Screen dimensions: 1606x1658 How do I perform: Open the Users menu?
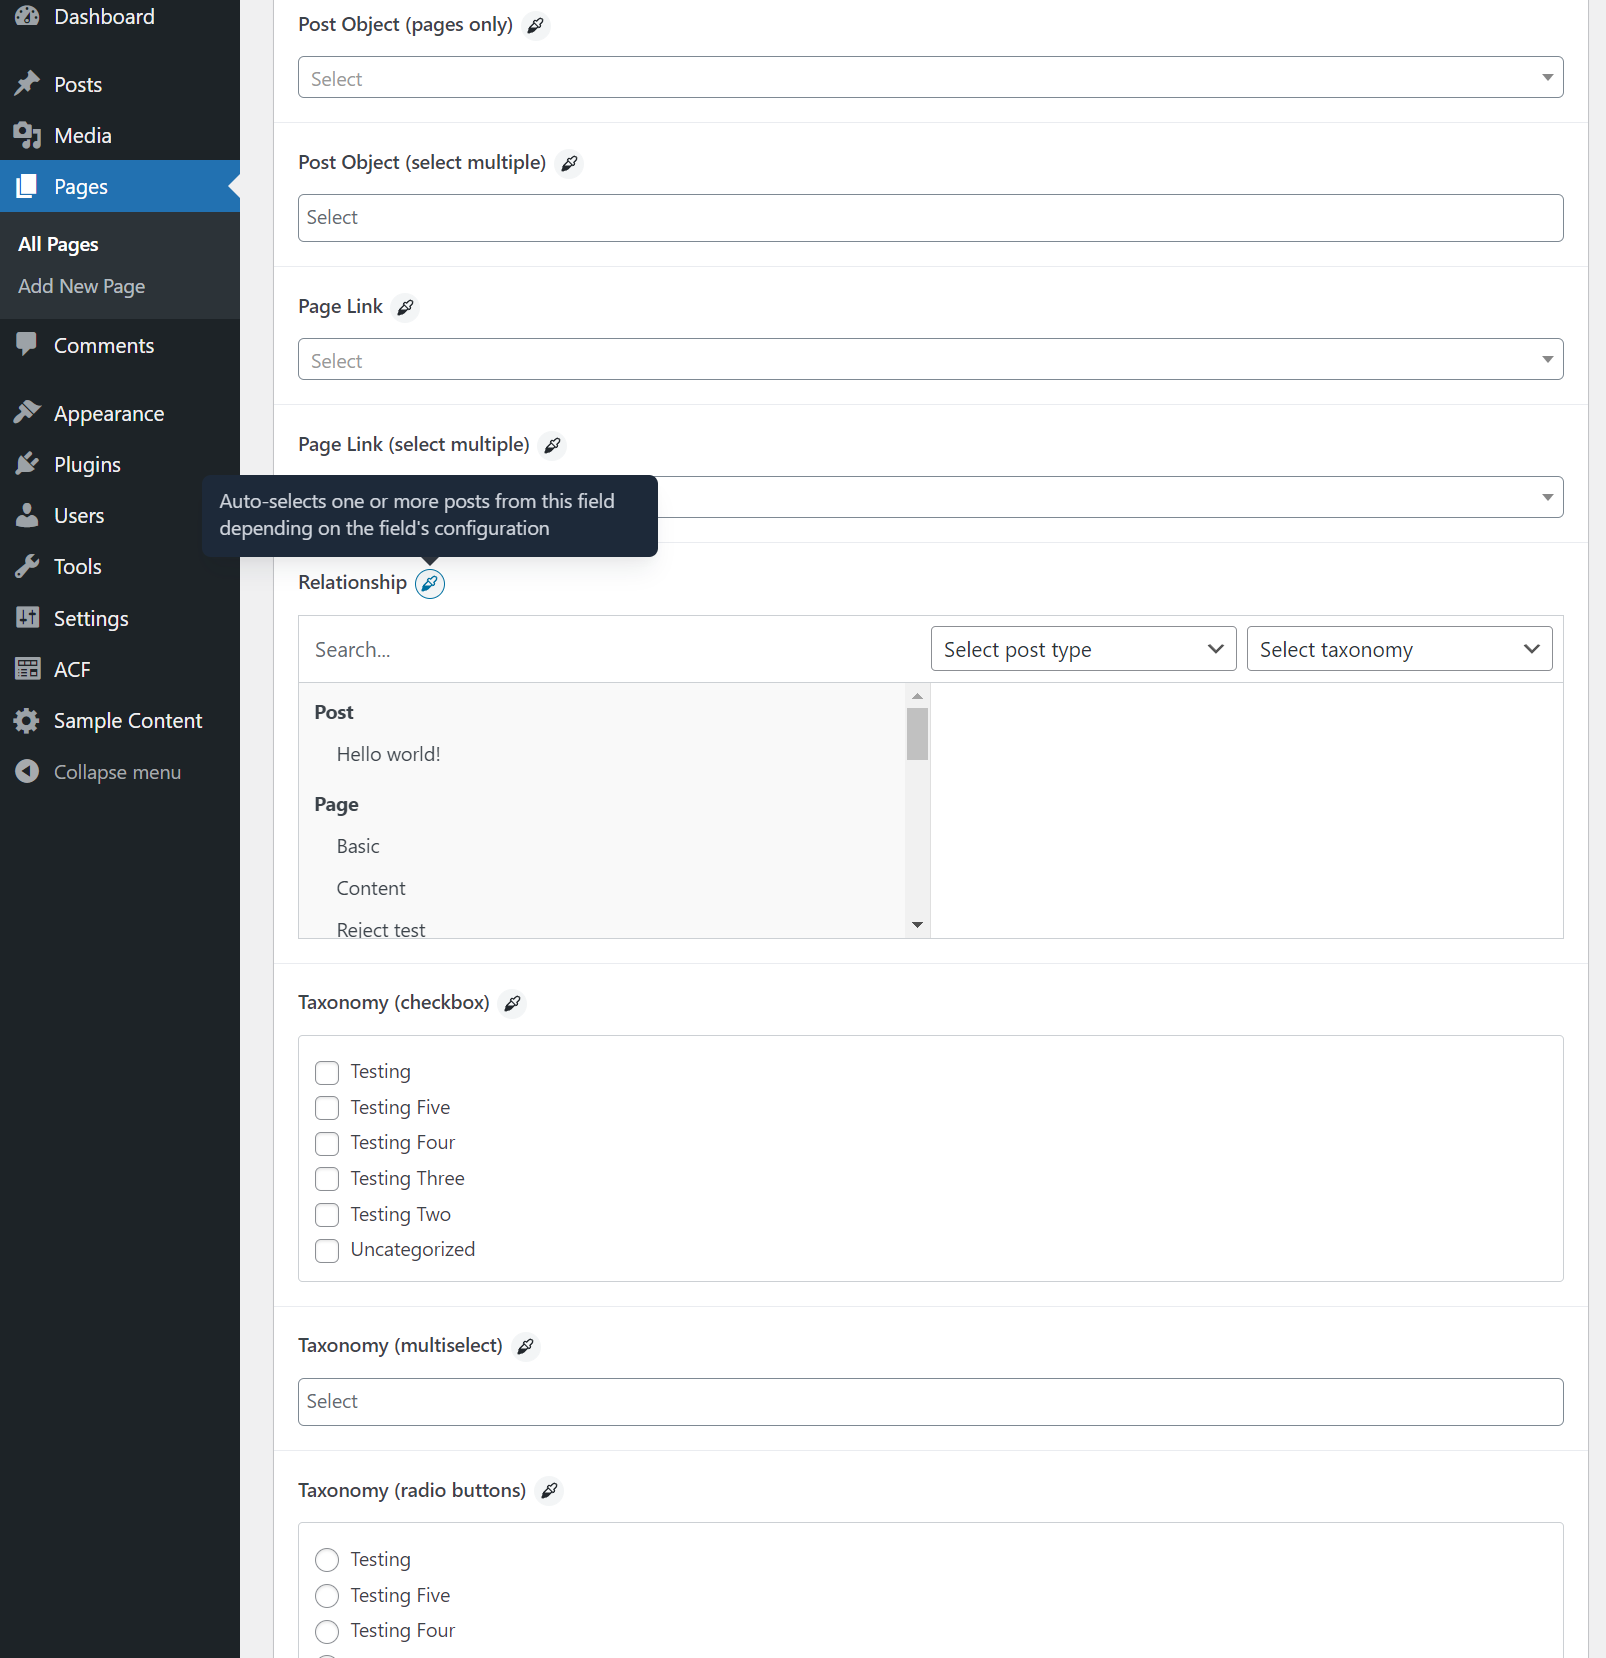(x=120, y=515)
